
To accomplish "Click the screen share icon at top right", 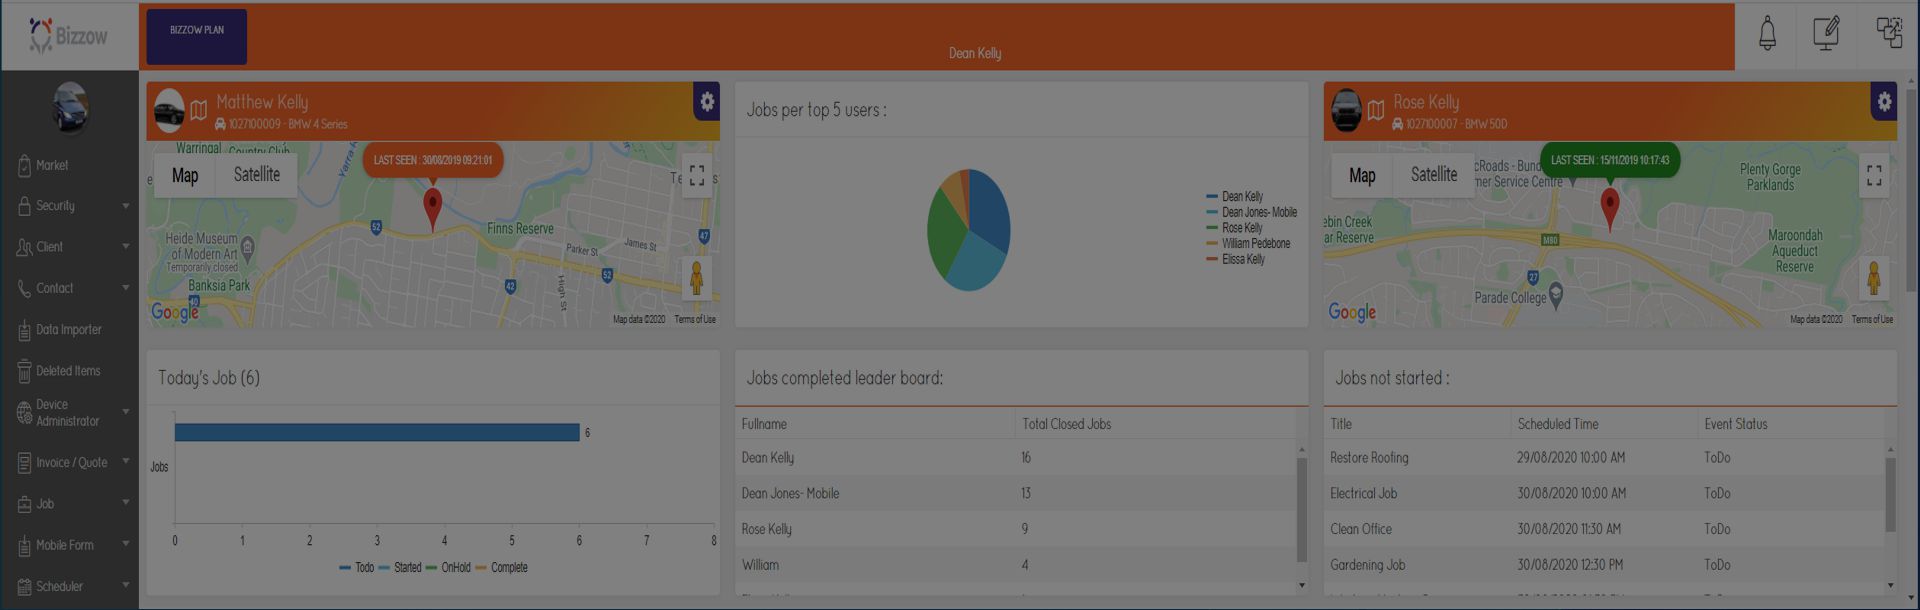I will point(1889,33).
